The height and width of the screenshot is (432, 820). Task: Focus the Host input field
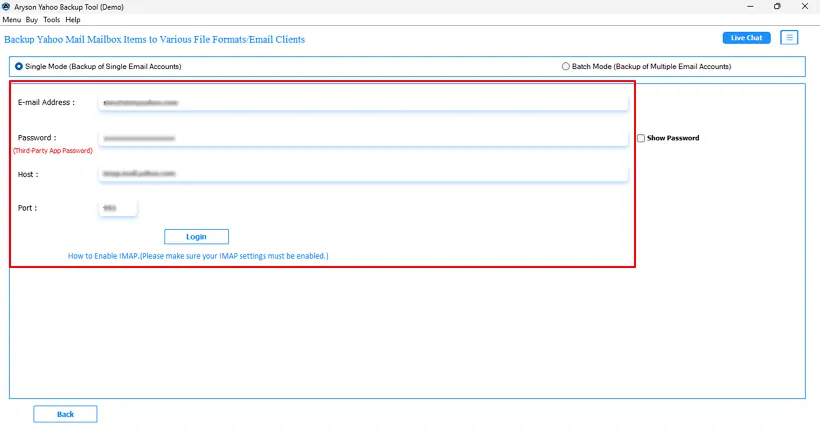point(363,174)
